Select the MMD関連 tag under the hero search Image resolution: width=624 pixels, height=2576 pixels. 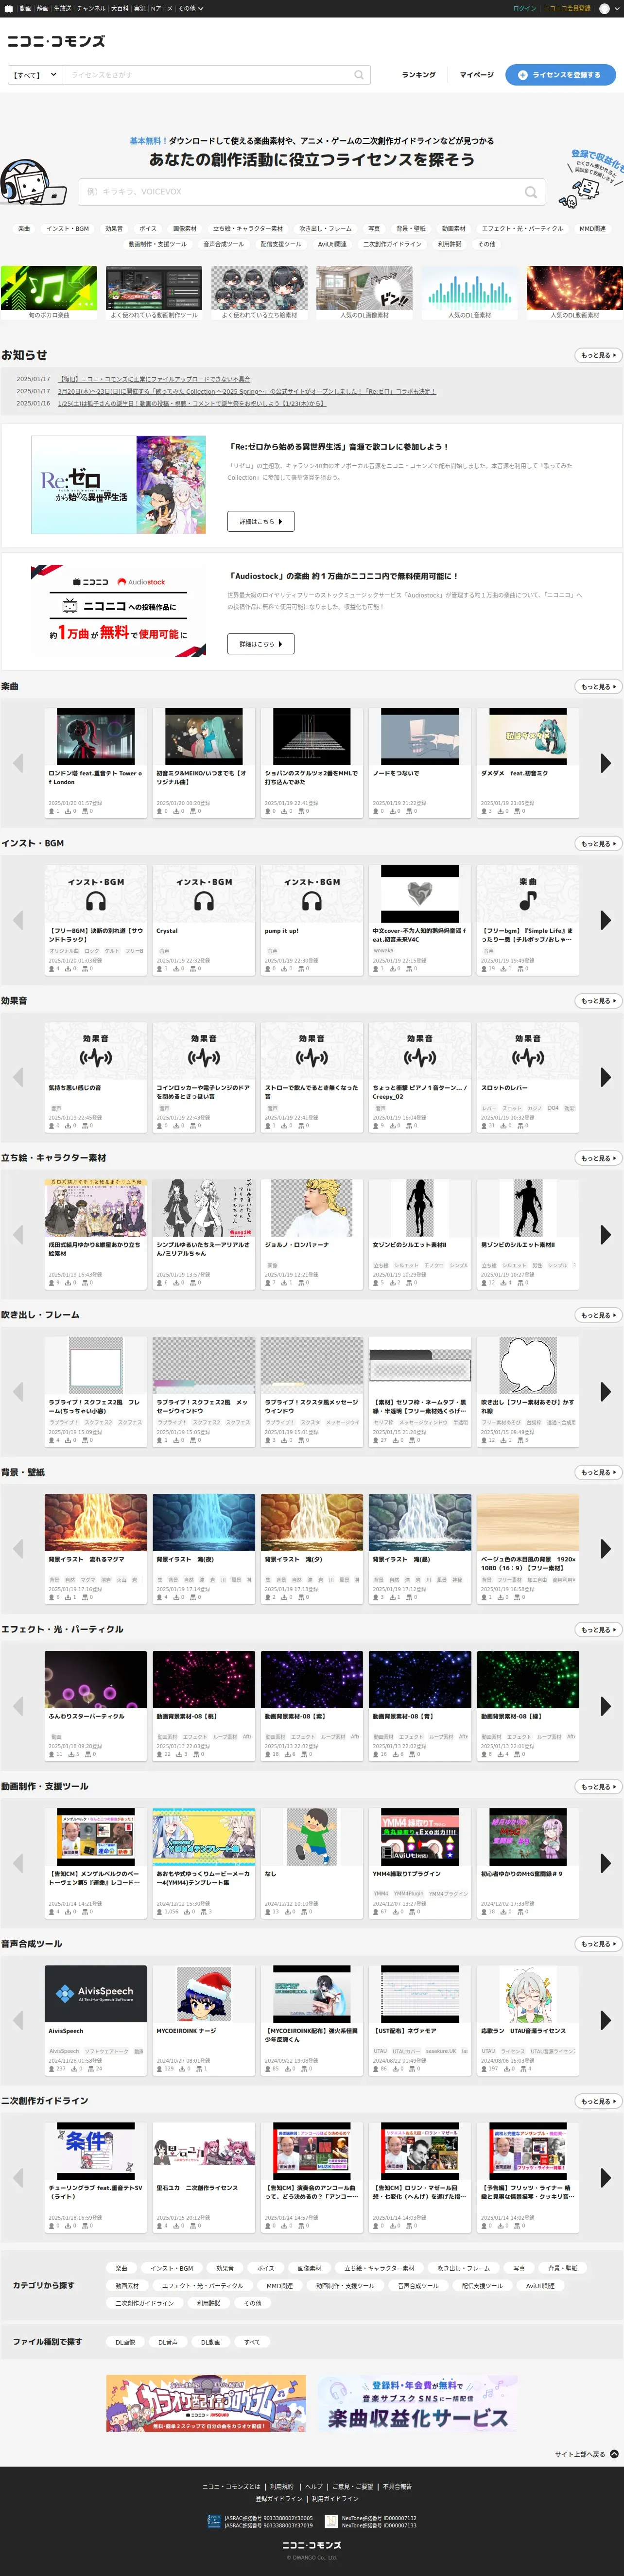pos(592,229)
